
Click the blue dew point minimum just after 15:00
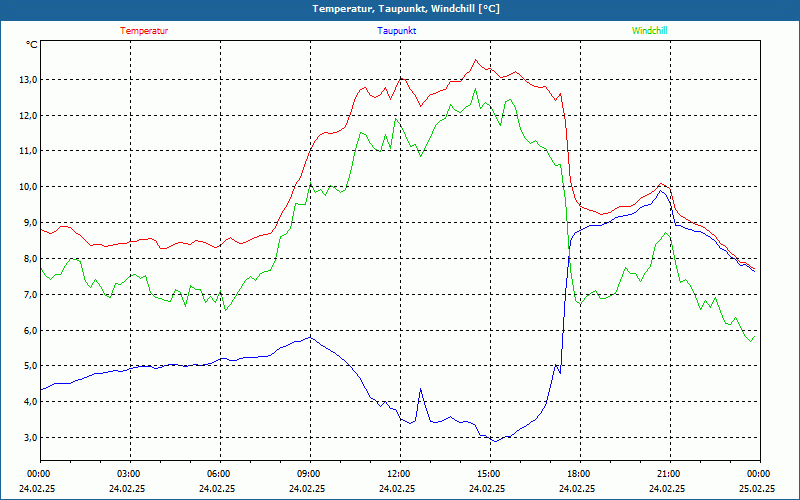point(495,441)
